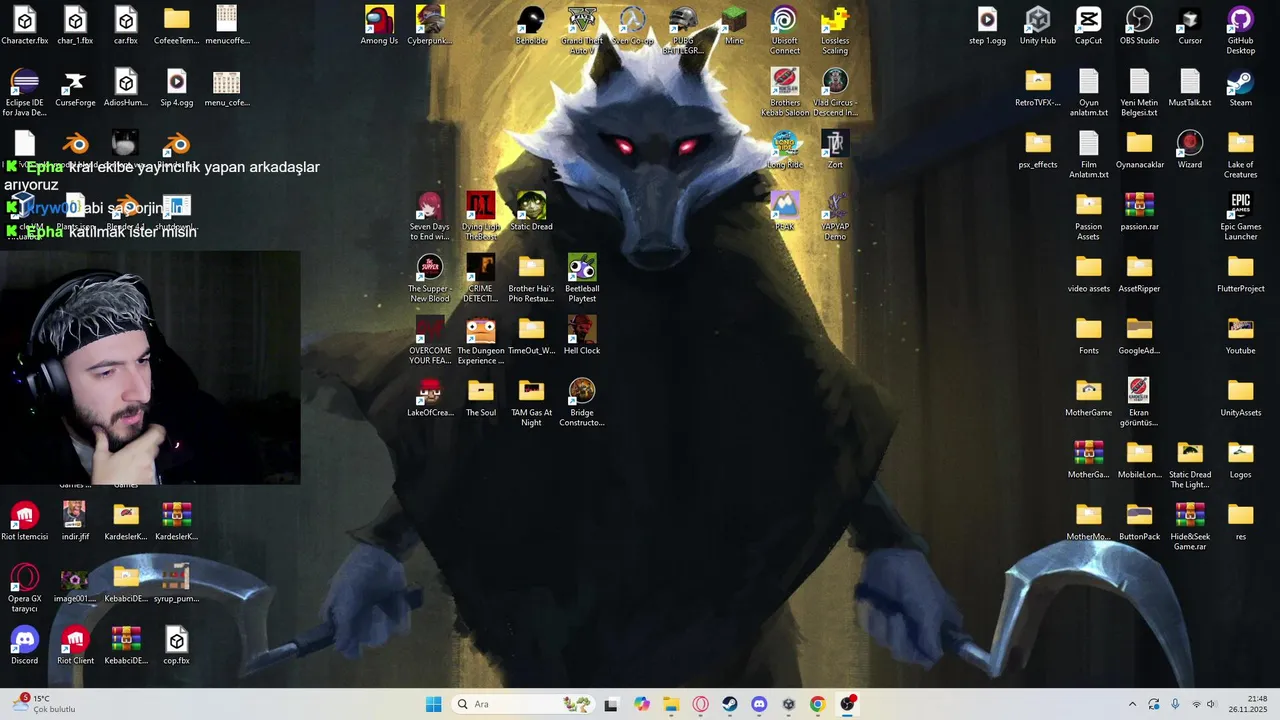Switch to Unity Hub in the taskbar

[x=788, y=704]
